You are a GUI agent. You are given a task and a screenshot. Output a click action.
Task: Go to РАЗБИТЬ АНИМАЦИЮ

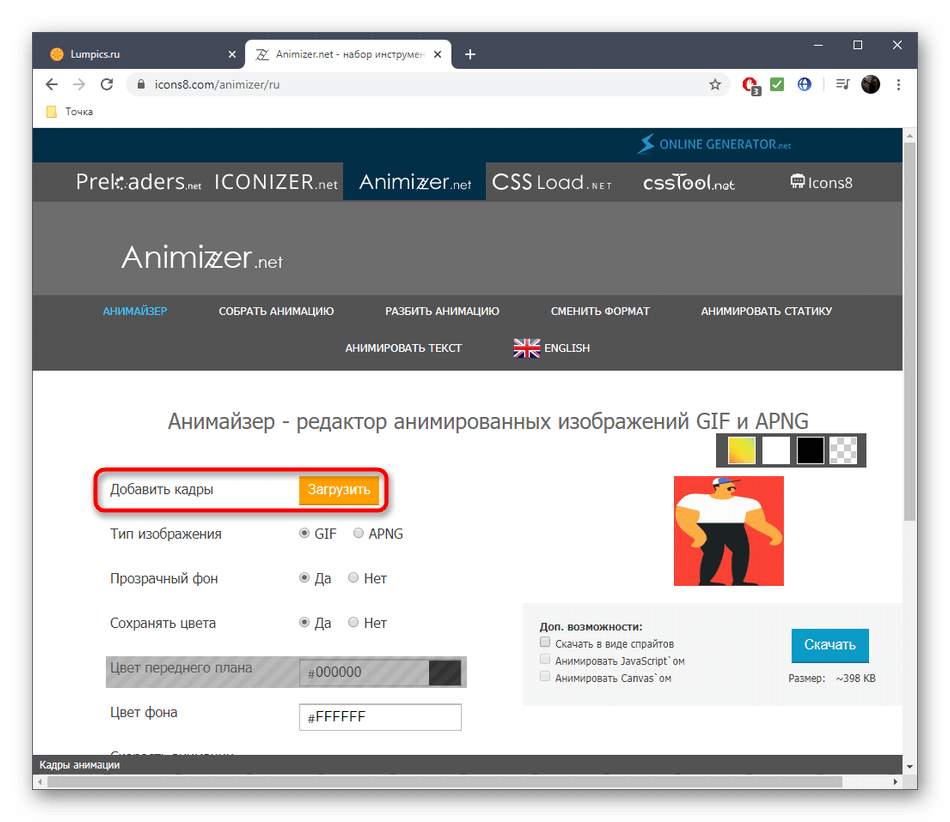442,311
